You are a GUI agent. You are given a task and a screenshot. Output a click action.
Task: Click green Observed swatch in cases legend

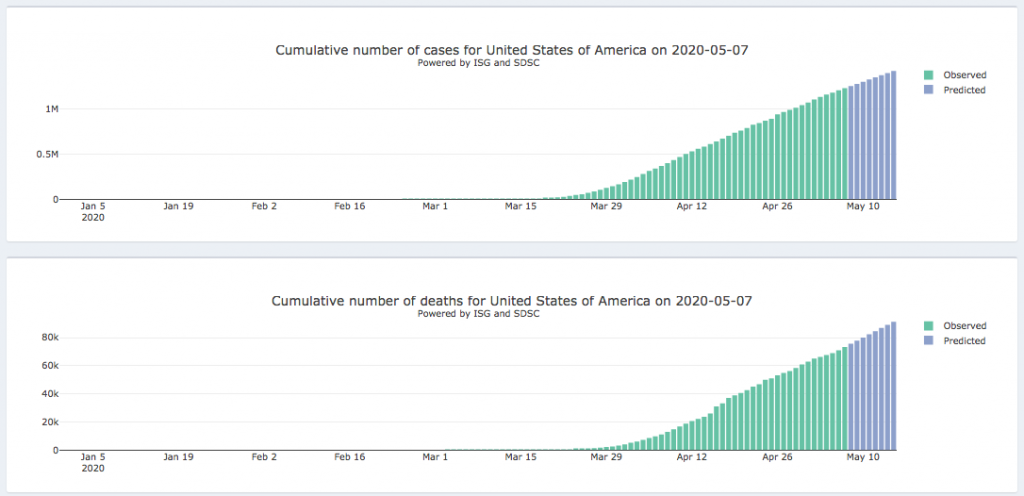929,75
